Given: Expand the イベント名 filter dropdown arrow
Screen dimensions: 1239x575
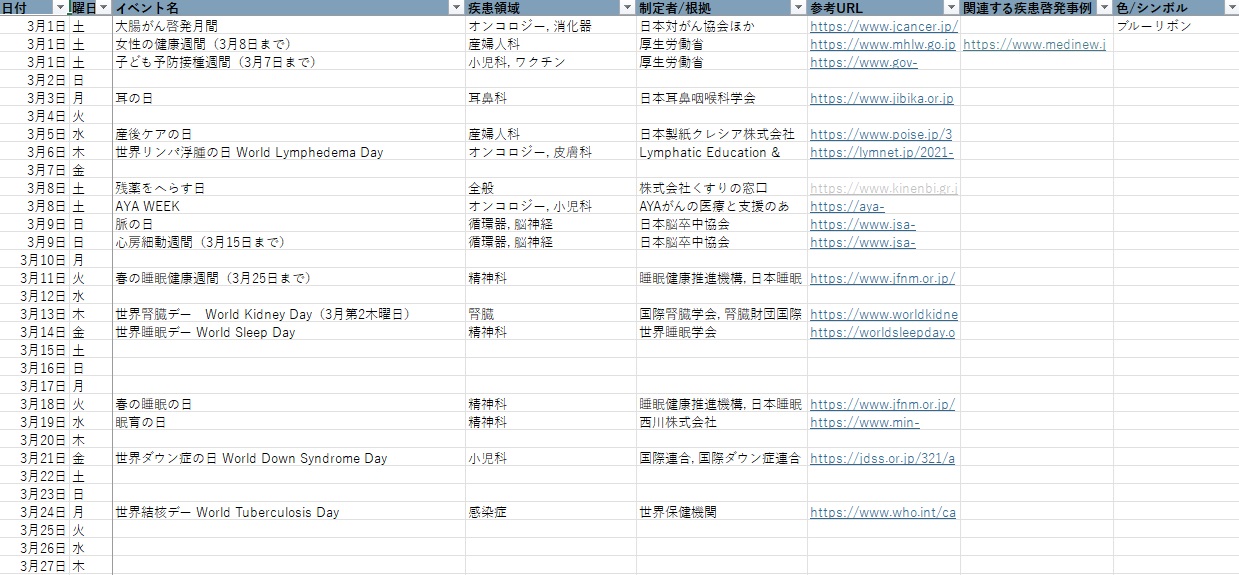Looking at the screenshot, I should 455,8.
